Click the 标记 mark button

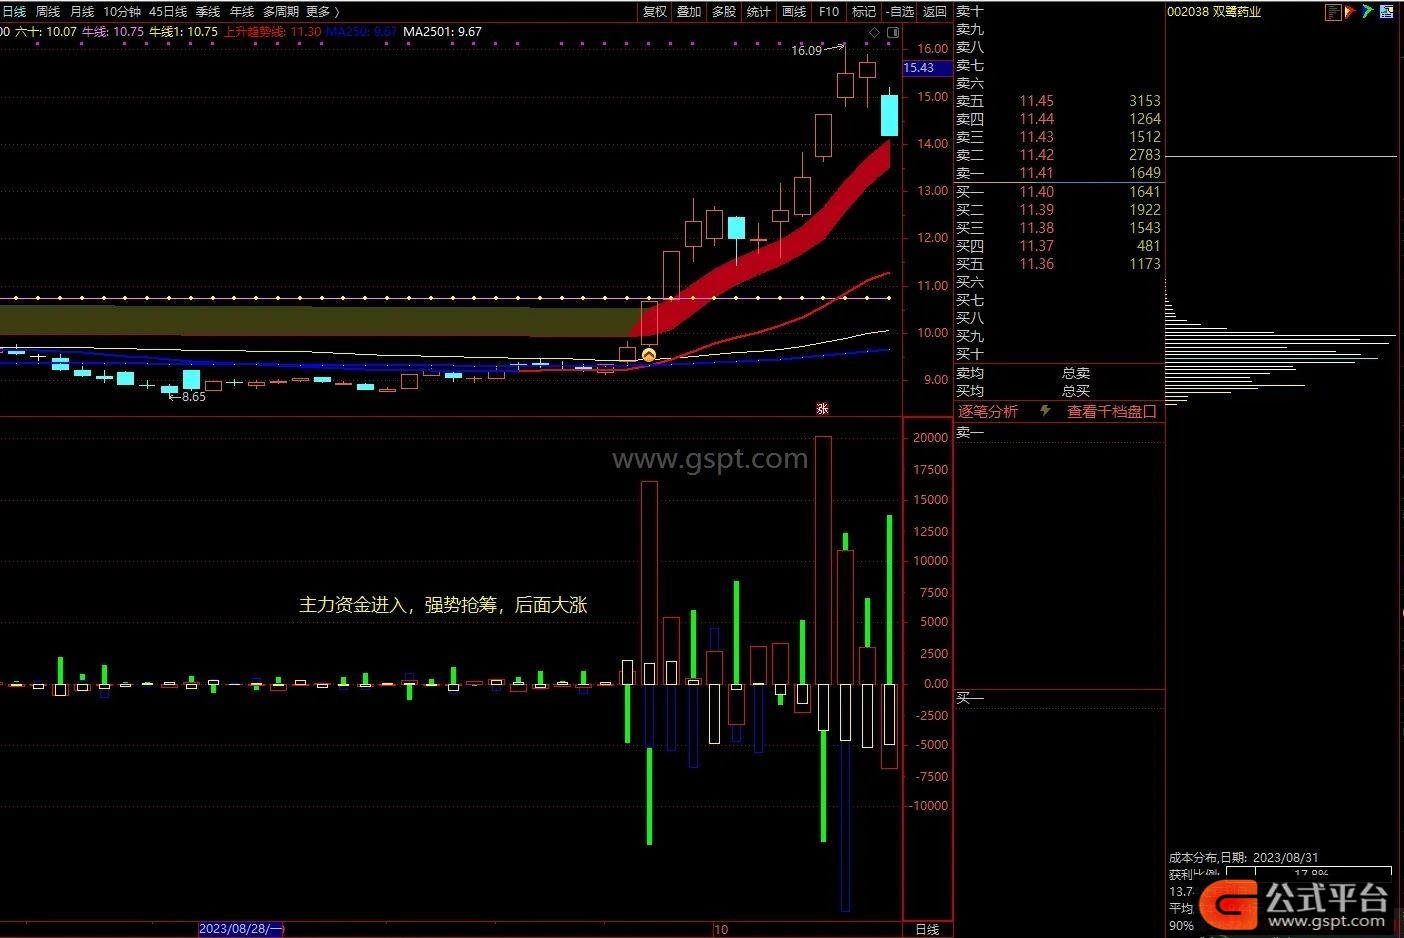864,11
